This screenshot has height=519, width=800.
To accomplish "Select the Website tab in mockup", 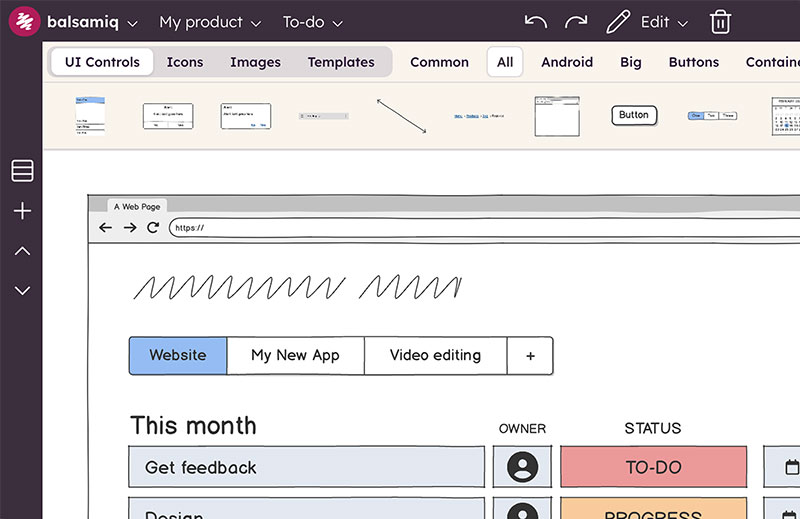I will coord(178,355).
